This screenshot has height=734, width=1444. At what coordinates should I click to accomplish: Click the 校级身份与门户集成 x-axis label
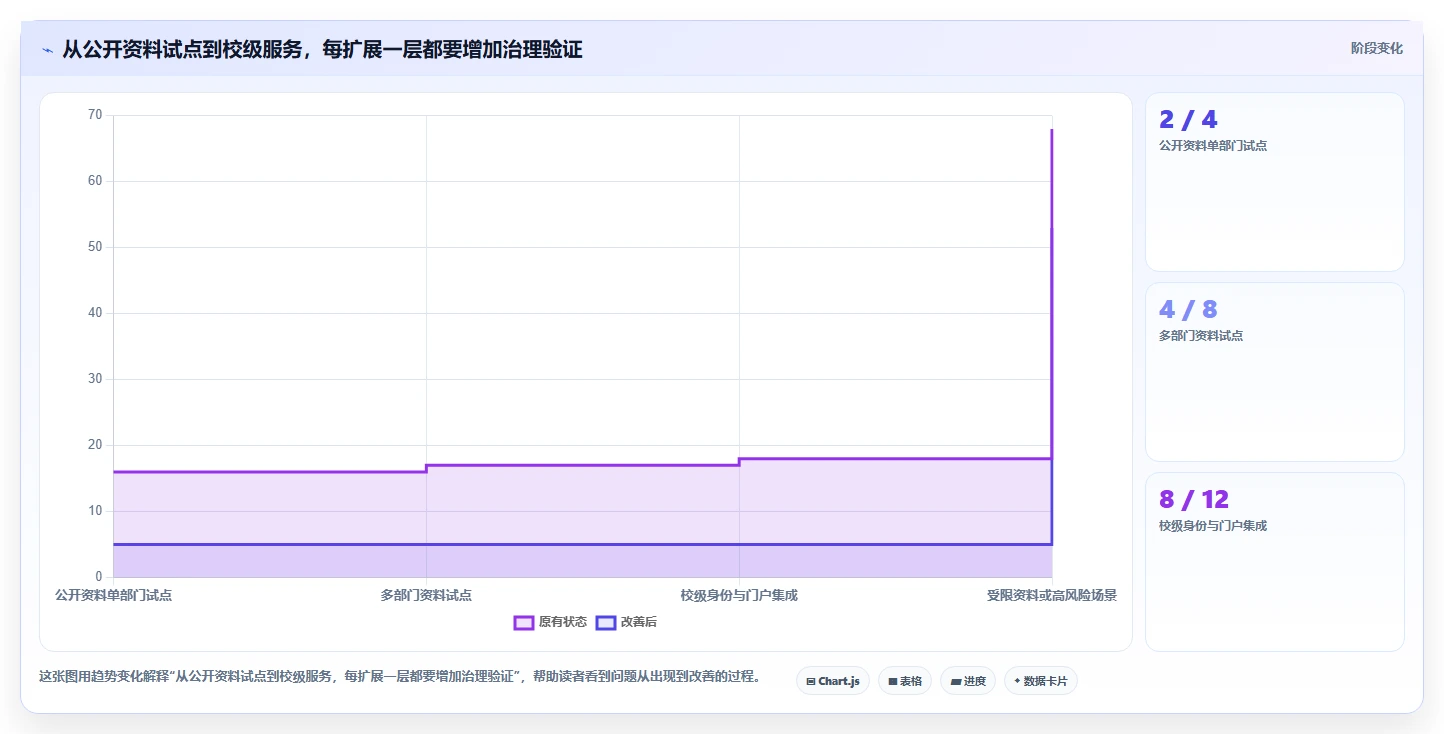[x=739, y=595]
